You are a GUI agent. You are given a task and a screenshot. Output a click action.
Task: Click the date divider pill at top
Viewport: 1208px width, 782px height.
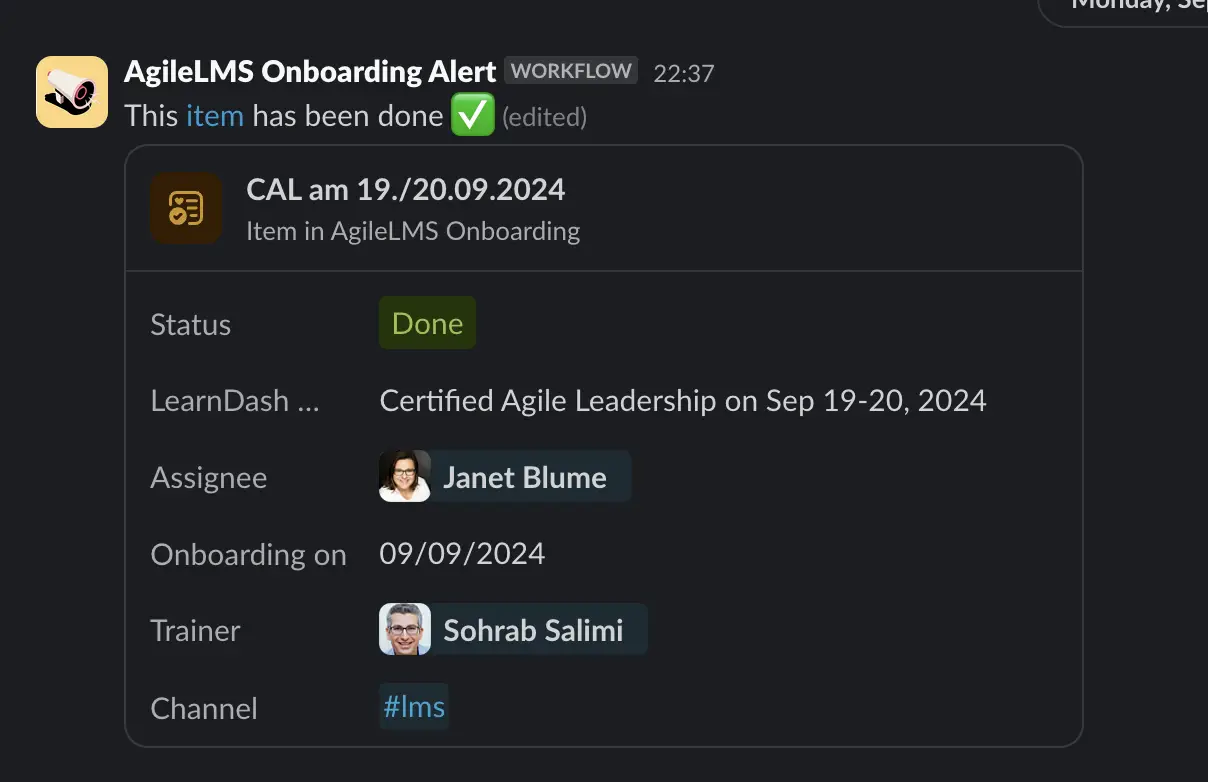click(1130, 8)
